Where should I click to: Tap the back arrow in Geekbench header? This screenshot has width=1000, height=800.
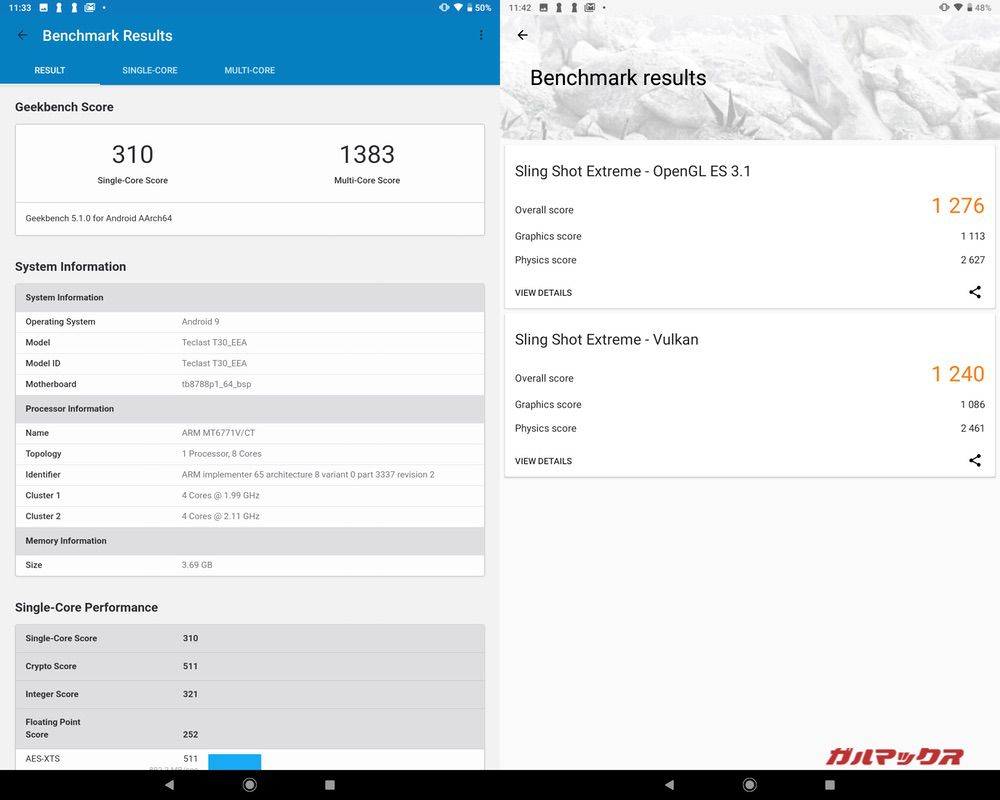pos(23,35)
